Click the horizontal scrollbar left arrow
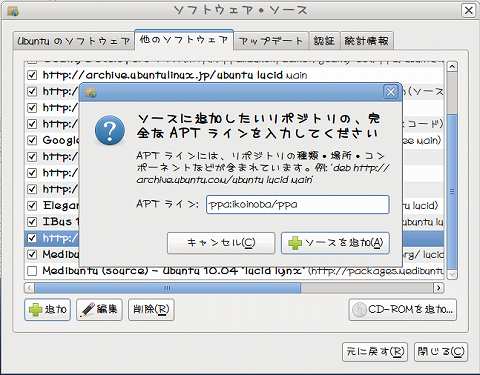The width and height of the screenshot is (480, 375). [29, 288]
